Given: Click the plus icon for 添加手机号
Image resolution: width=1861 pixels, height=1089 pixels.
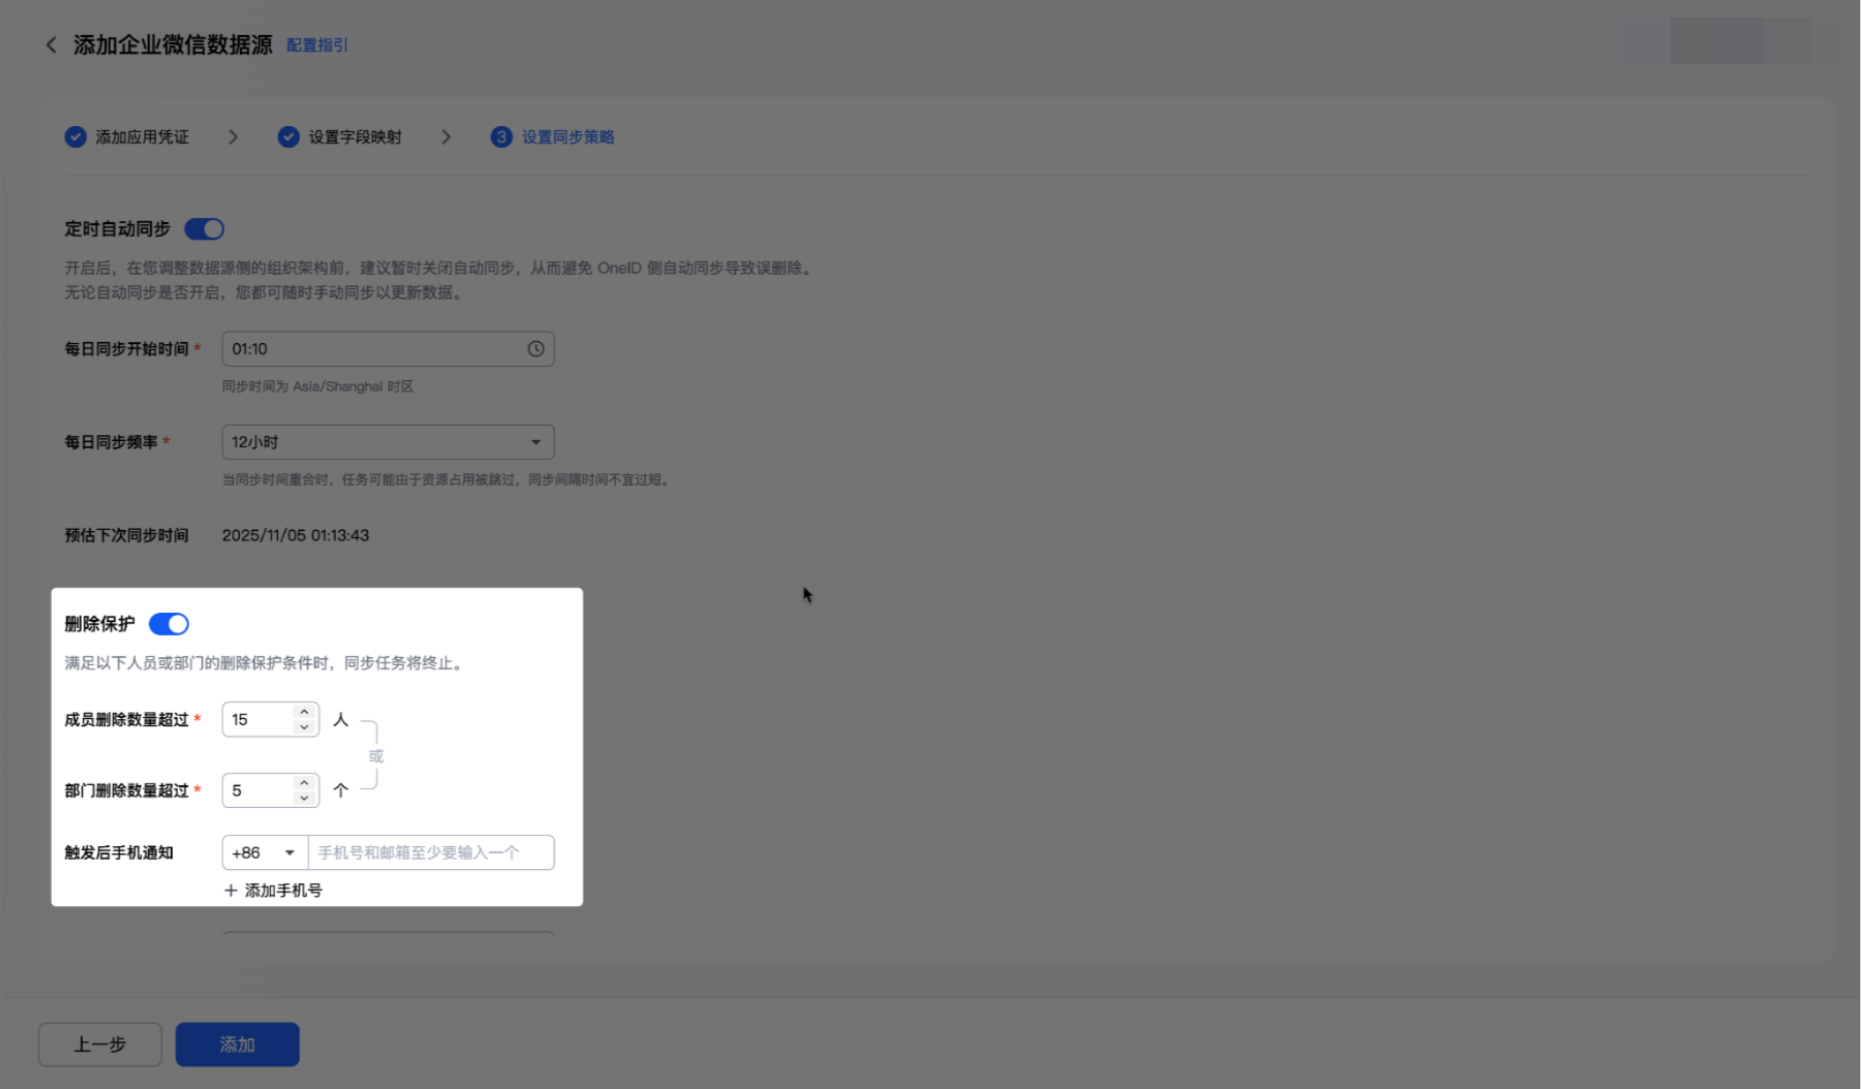Looking at the screenshot, I should pyautogui.click(x=231, y=890).
